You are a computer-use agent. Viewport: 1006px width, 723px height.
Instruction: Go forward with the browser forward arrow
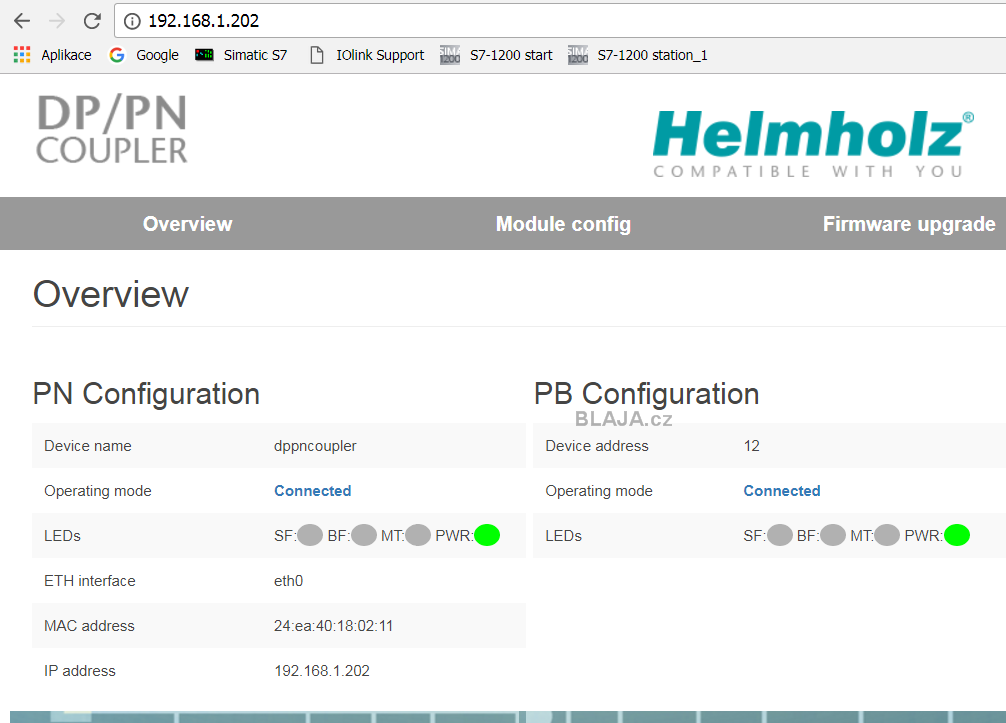[56, 21]
